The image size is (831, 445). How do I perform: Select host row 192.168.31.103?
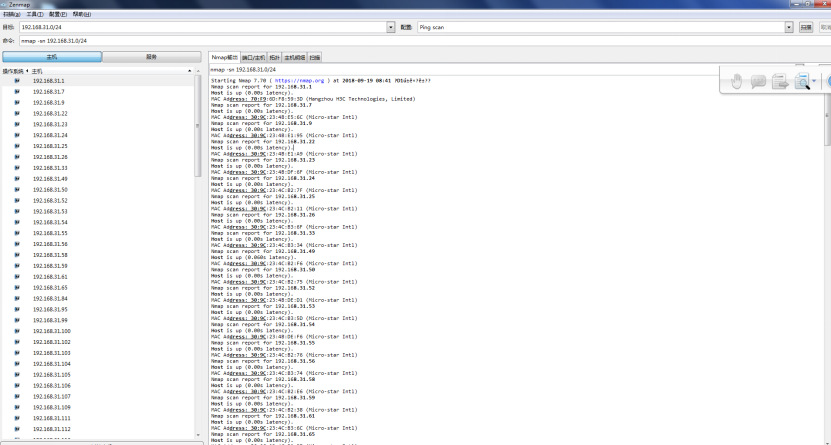[x=98, y=353]
